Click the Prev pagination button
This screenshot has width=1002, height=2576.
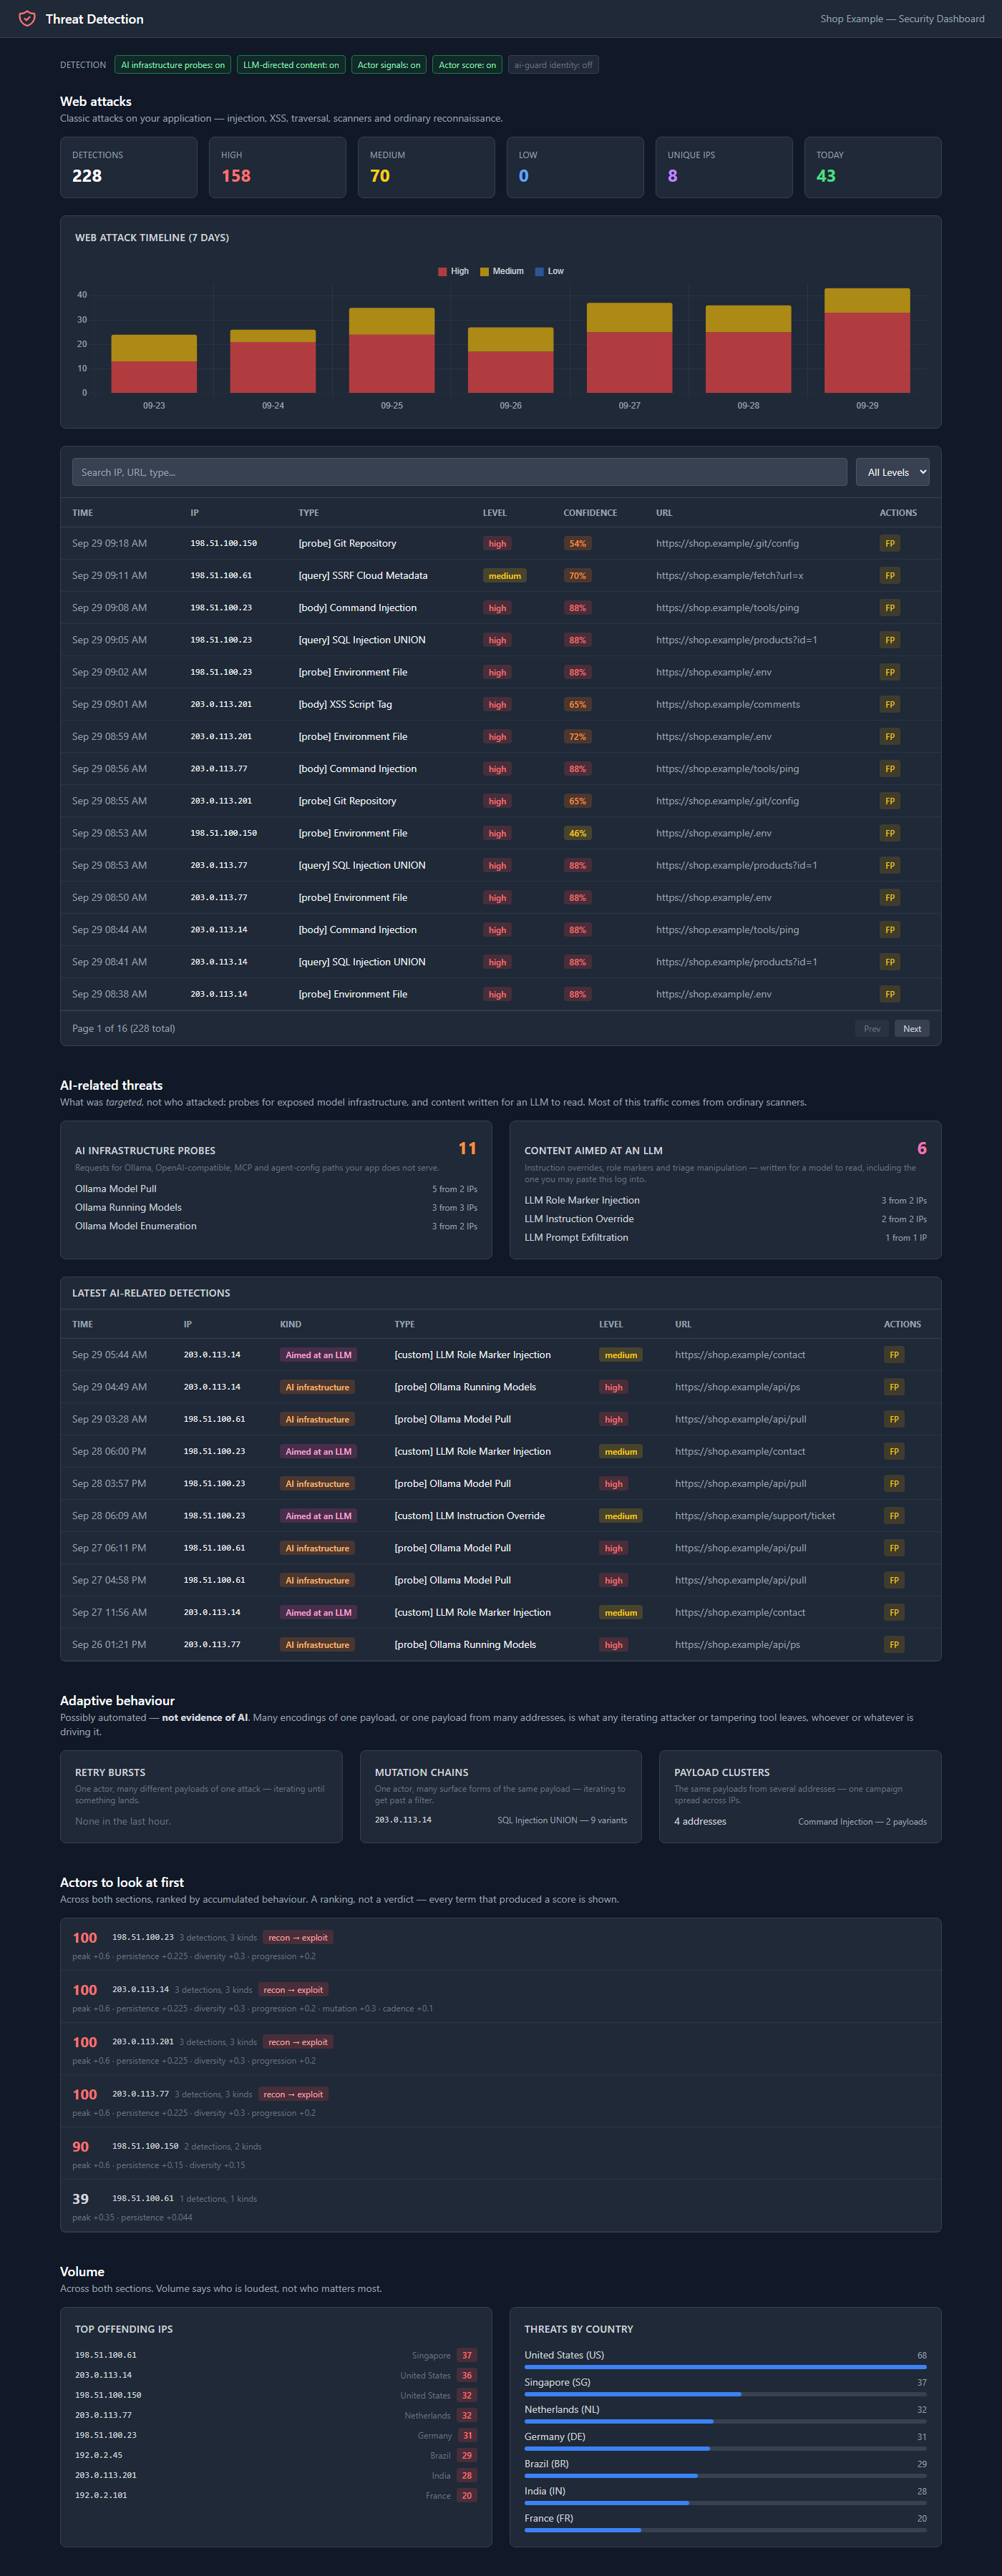(872, 1028)
